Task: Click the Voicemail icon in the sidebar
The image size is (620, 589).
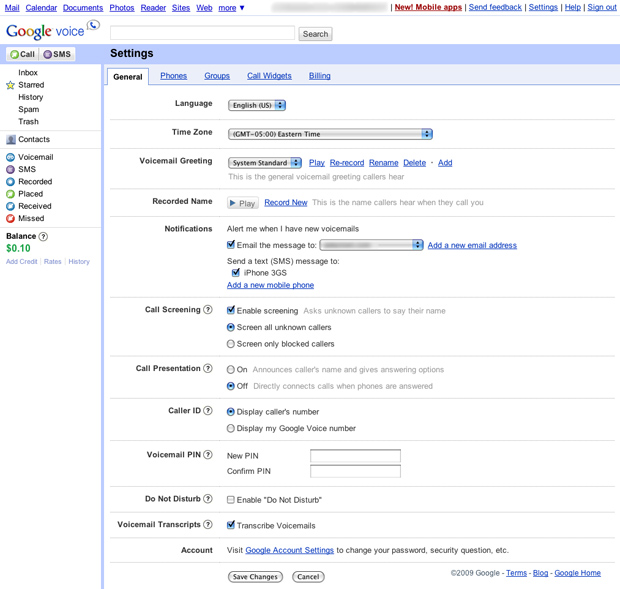Action: point(10,157)
